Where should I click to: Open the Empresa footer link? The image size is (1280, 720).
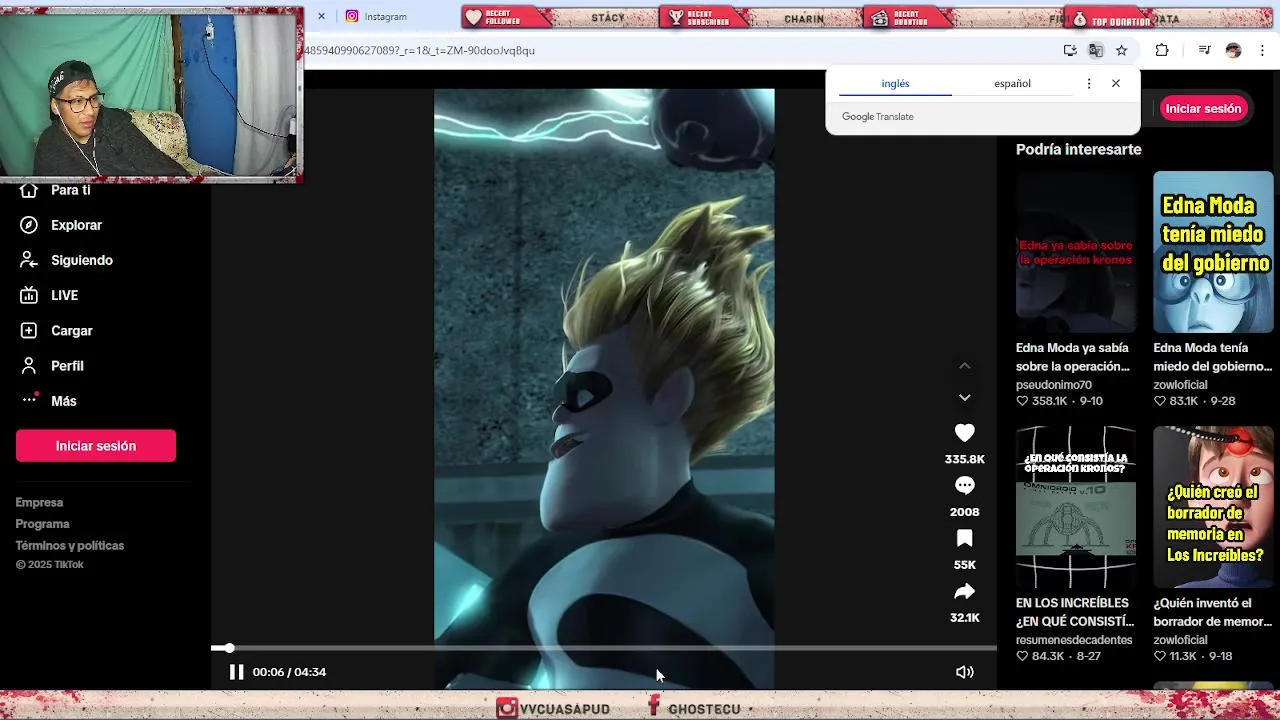tap(39, 502)
